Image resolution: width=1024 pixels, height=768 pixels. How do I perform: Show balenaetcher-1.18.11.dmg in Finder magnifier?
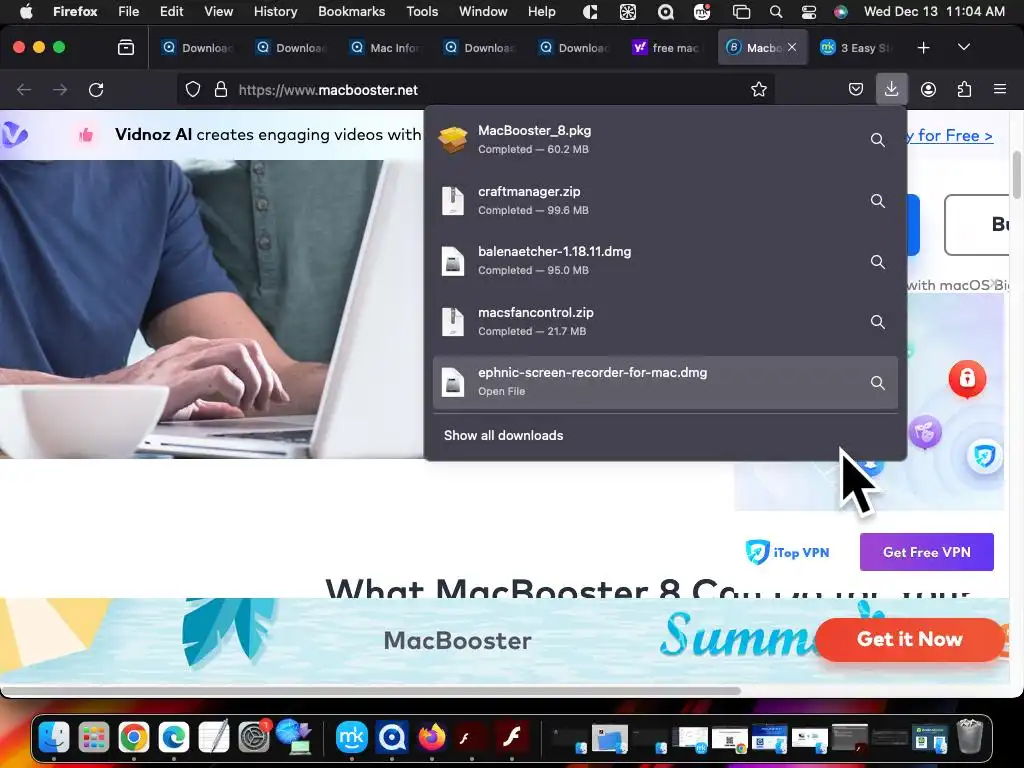pyautogui.click(x=878, y=261)
